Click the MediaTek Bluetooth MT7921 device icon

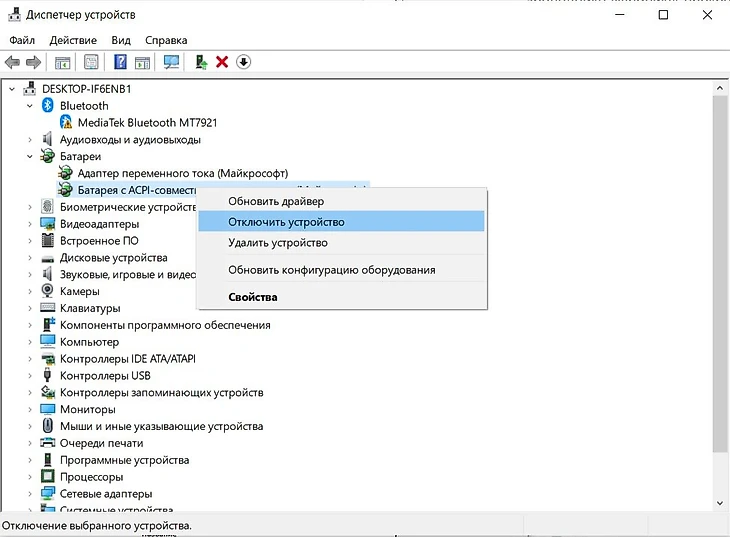(x=67, y=122)
